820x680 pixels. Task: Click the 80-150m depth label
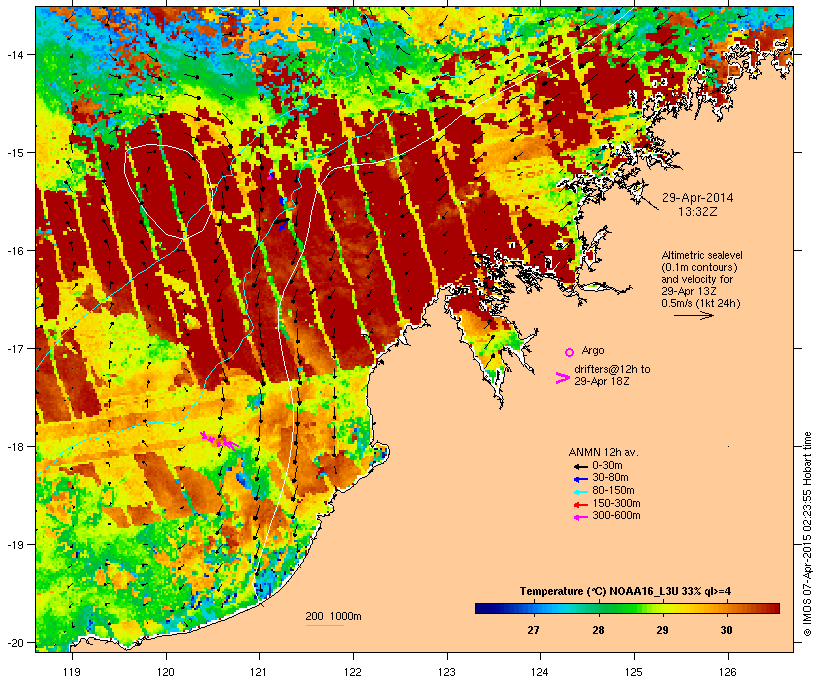[x=613, y=491]
